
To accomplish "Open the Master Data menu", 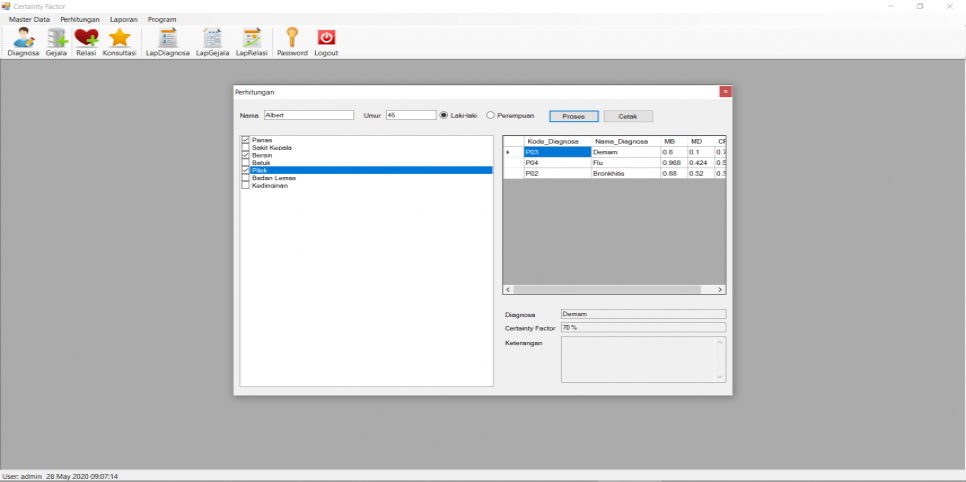I will pos(30,19).
